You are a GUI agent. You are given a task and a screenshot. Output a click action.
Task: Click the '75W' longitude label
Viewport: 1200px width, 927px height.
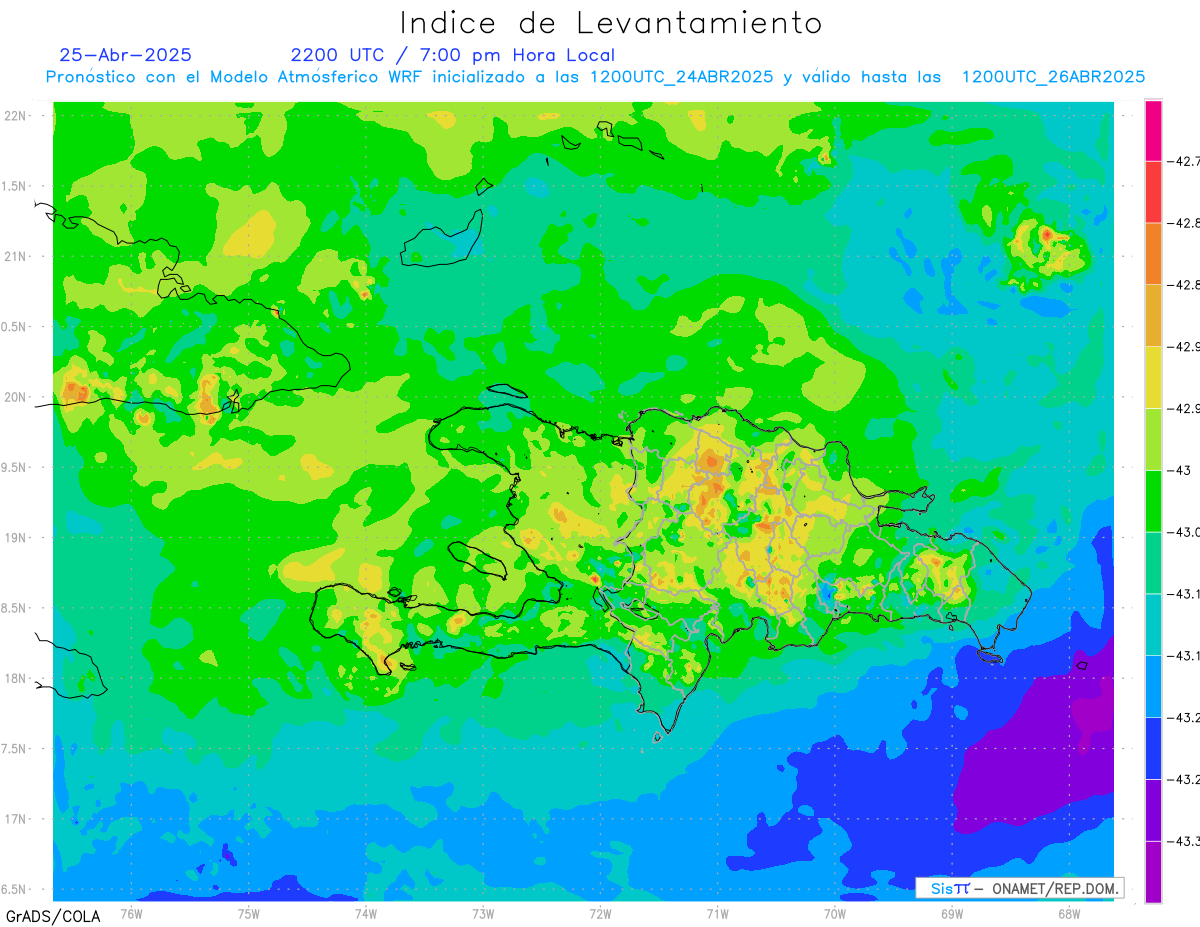click(x=249, y=913)
